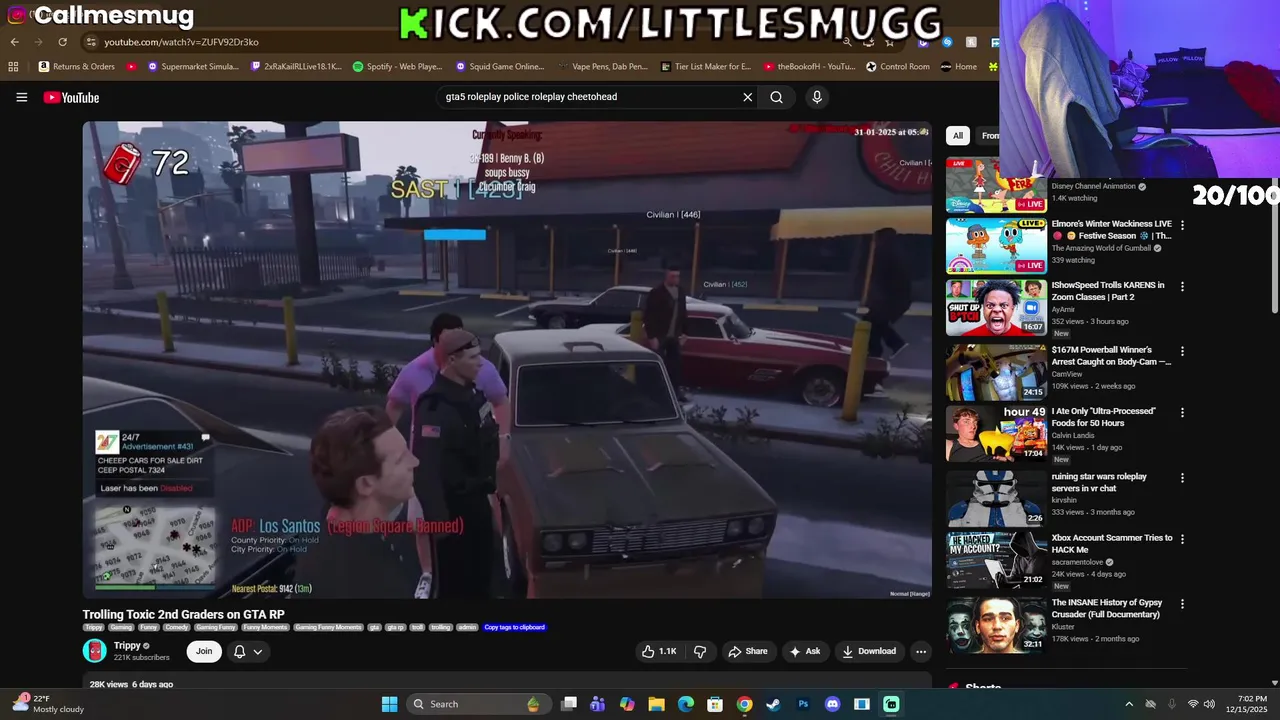Select the All filter chip
Screen dimensions: 1280x720
coord(957,136)
